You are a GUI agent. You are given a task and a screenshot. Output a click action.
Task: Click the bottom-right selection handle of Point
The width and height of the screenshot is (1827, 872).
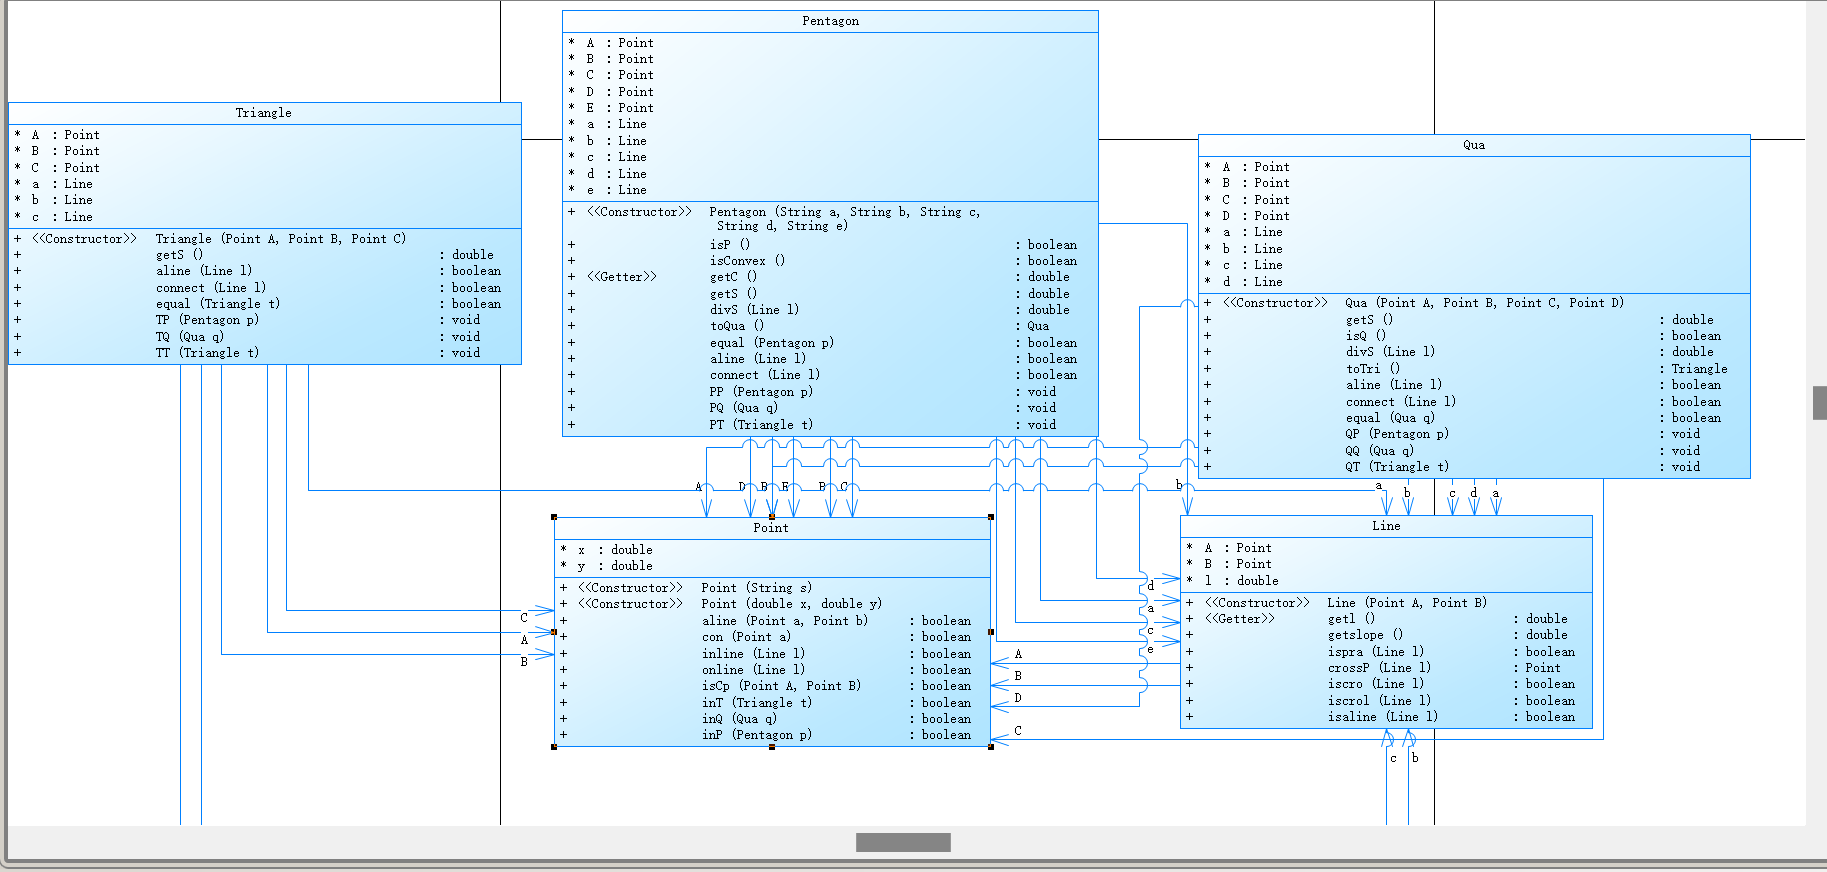(x=991, y=747)
